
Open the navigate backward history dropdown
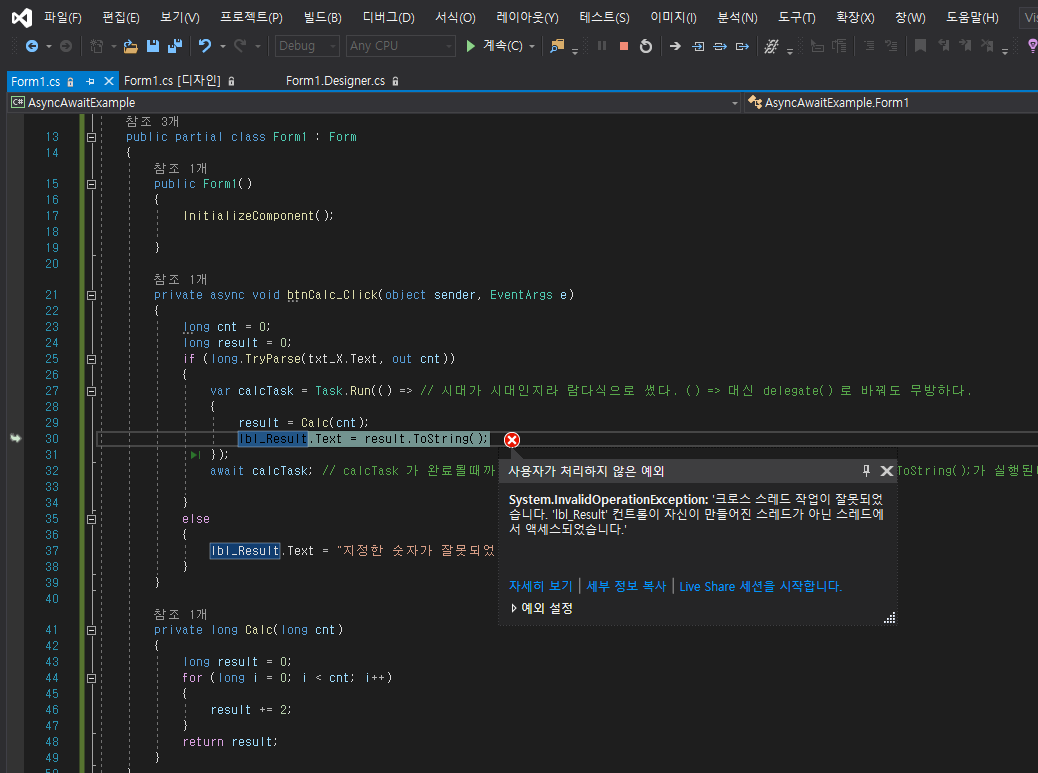pyautogui.click(x=49, y=46)
